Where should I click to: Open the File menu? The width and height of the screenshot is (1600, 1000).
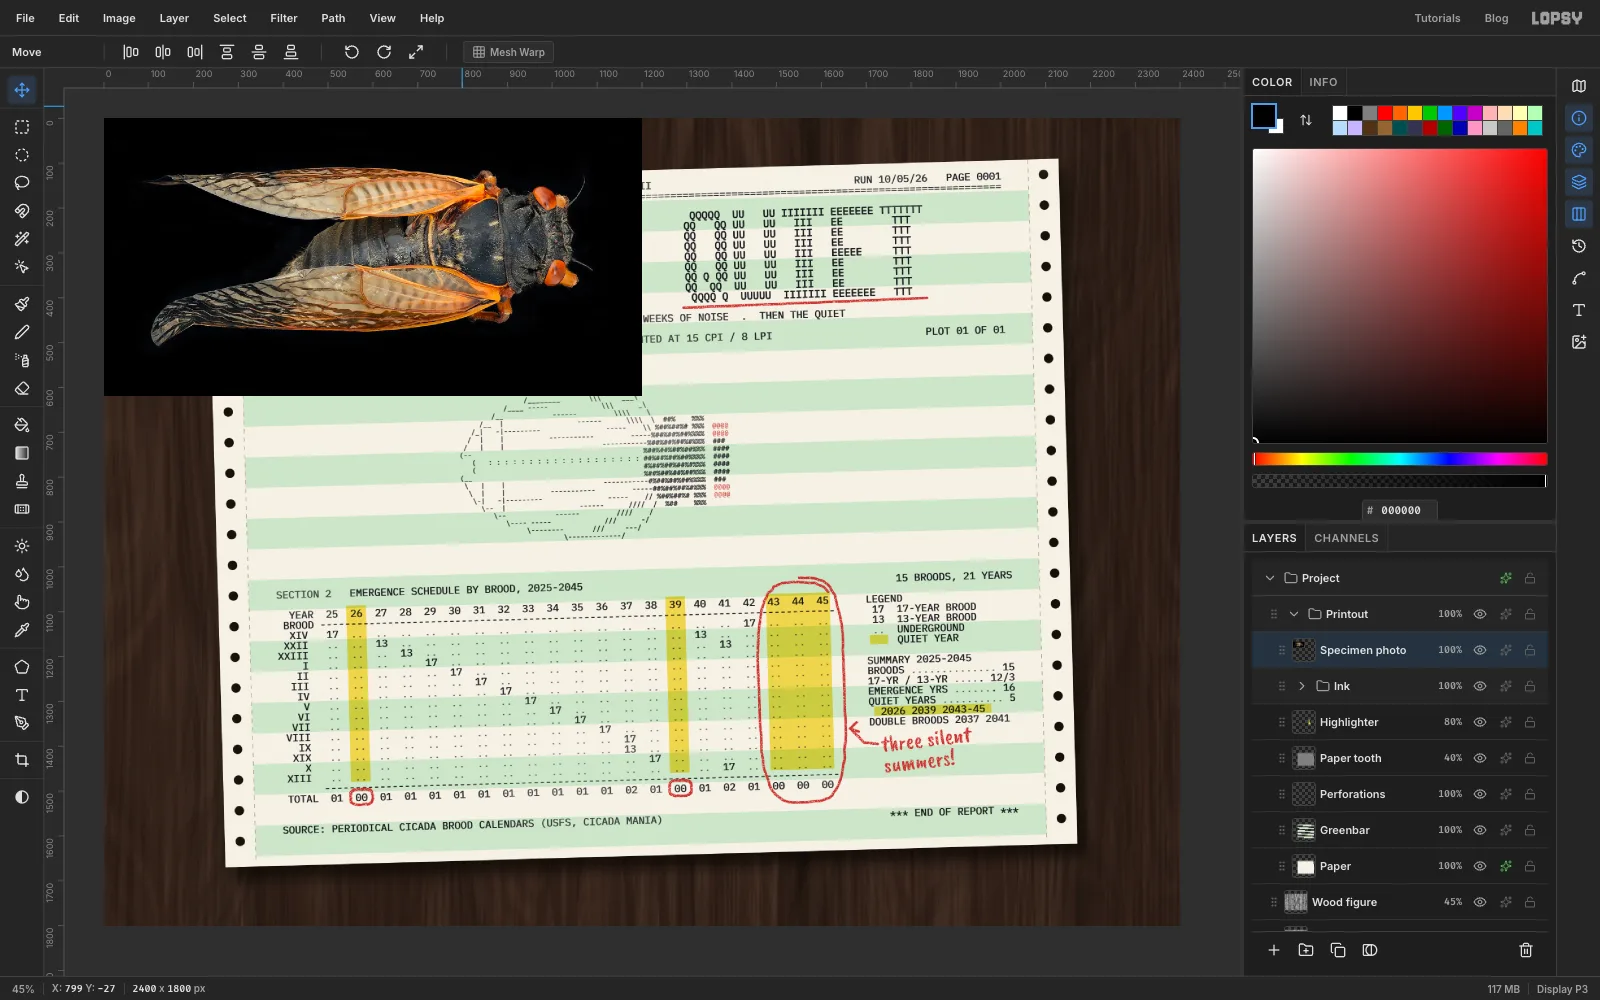click(x=25, y=18)
